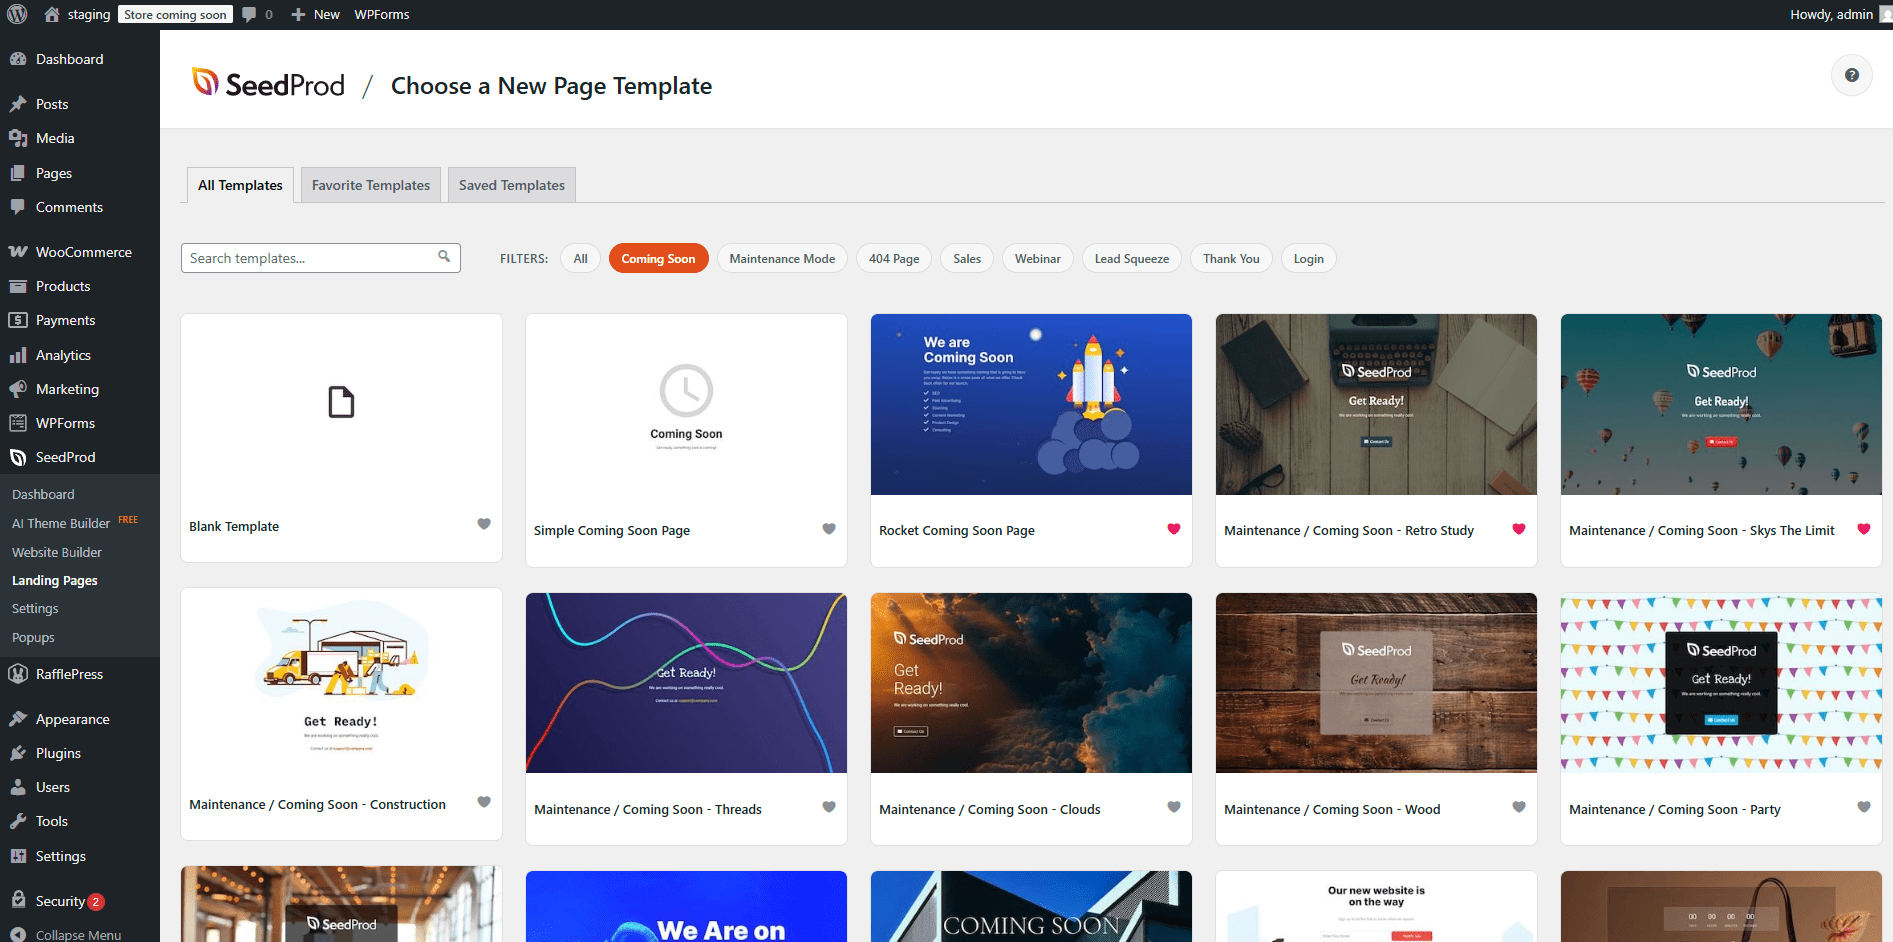Expand the WooCommerce sidebar menu
The width and height of the screenshot is (1893, 942).
(83, 252)
